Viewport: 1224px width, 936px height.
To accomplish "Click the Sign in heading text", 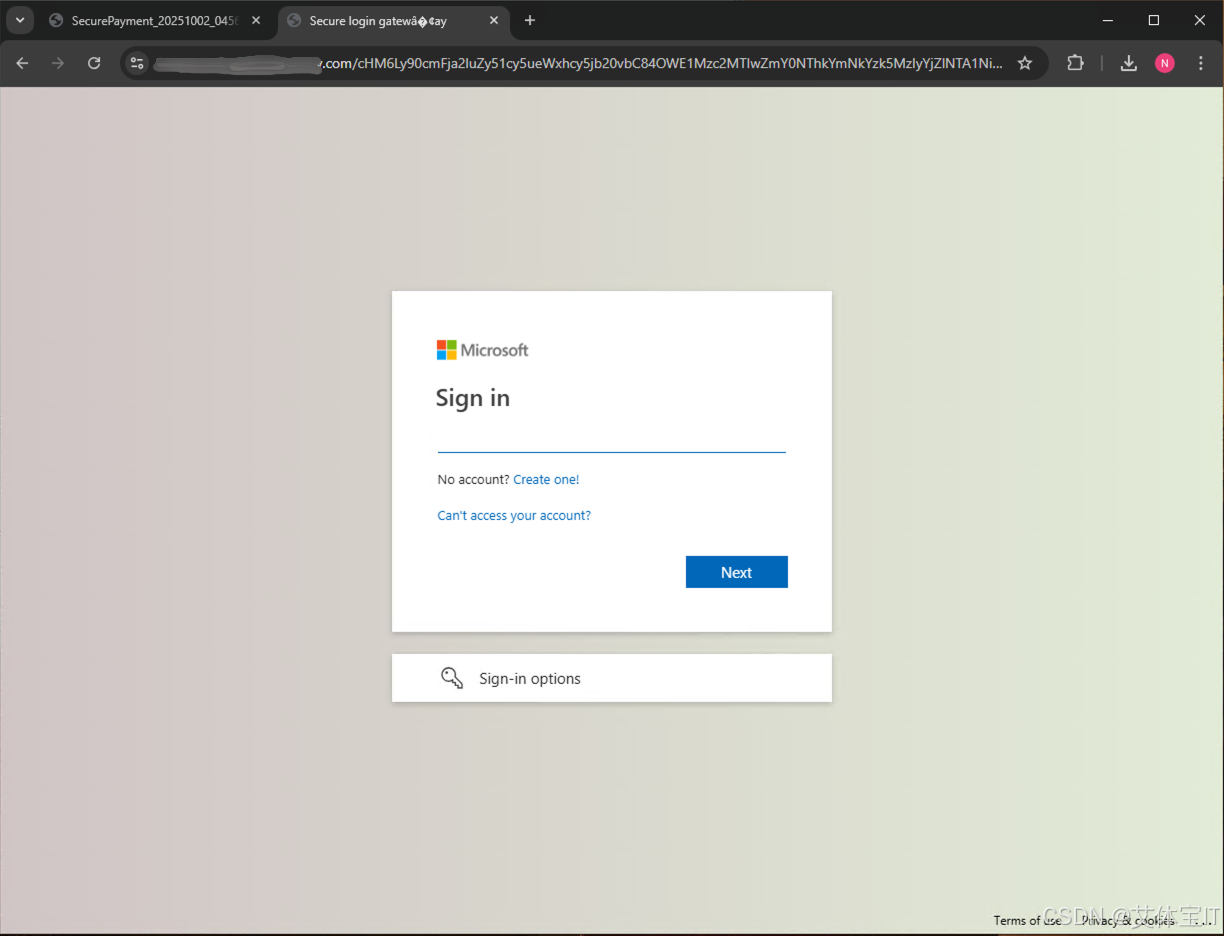I will (x=473, y=398).
